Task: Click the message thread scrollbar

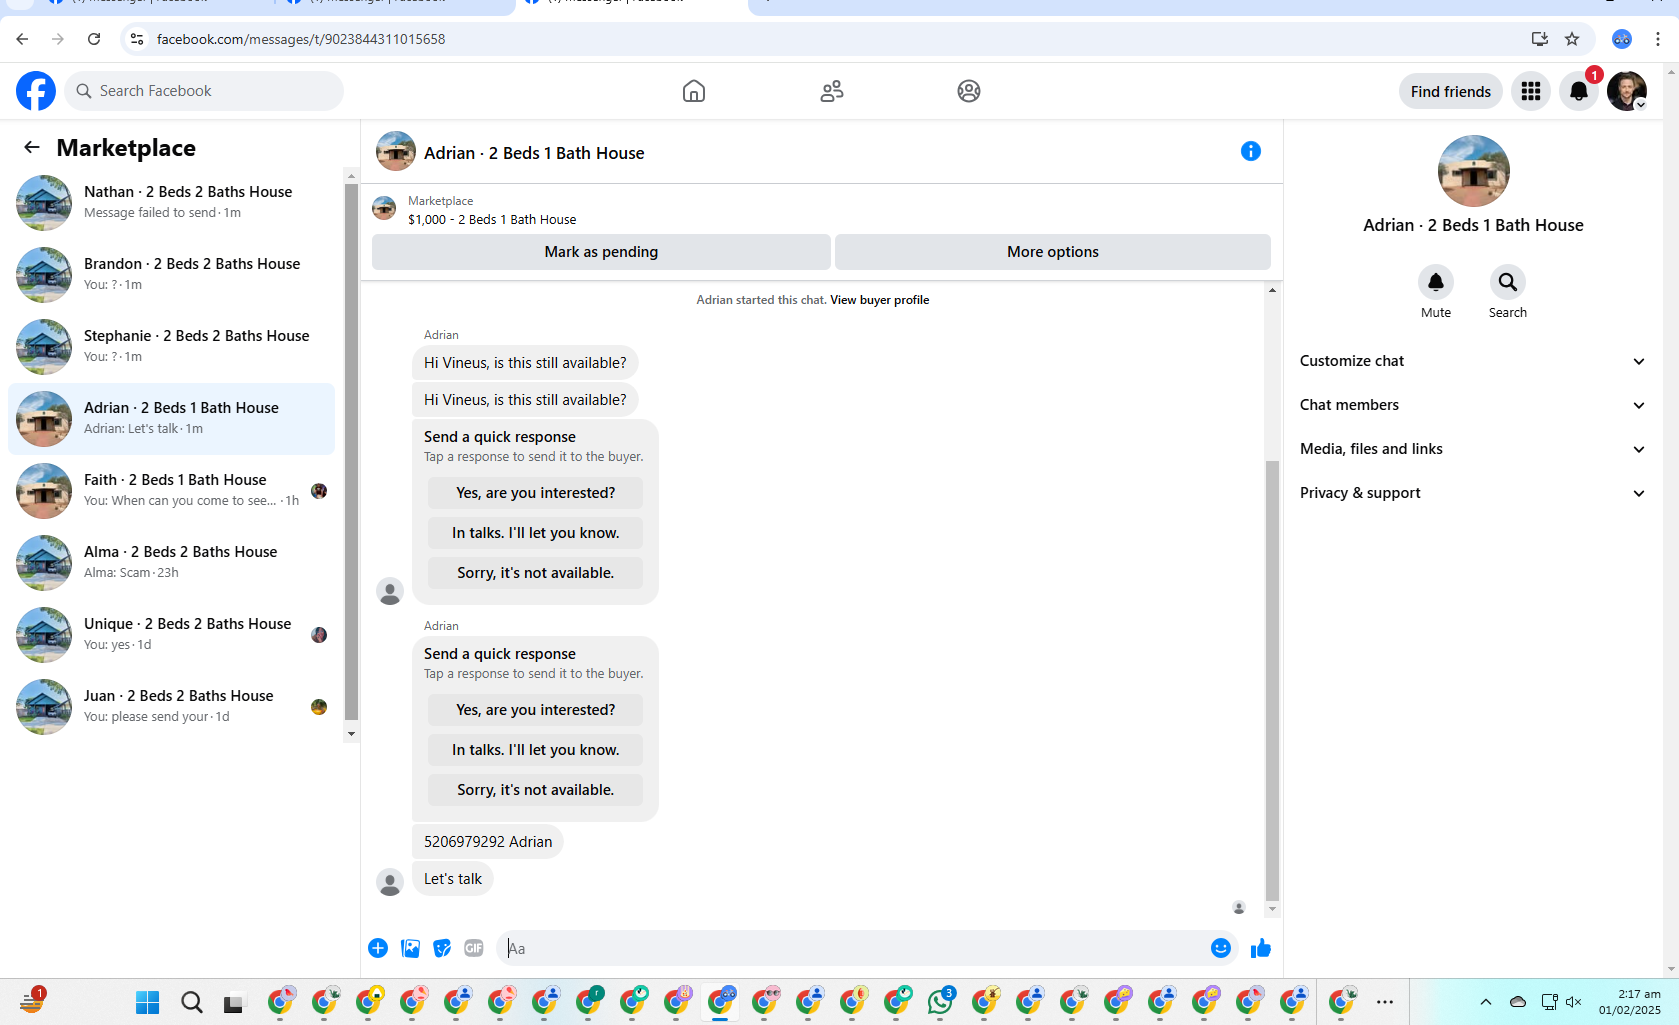Action: (1272, 680)
